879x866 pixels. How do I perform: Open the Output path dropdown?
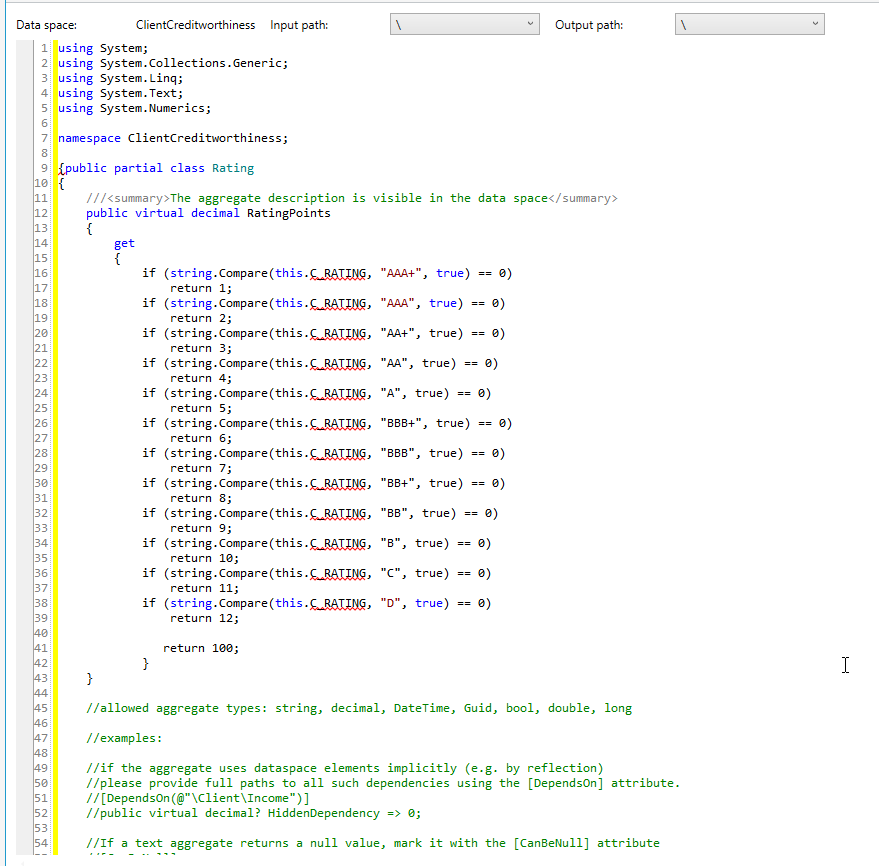(x=750, y=24)
